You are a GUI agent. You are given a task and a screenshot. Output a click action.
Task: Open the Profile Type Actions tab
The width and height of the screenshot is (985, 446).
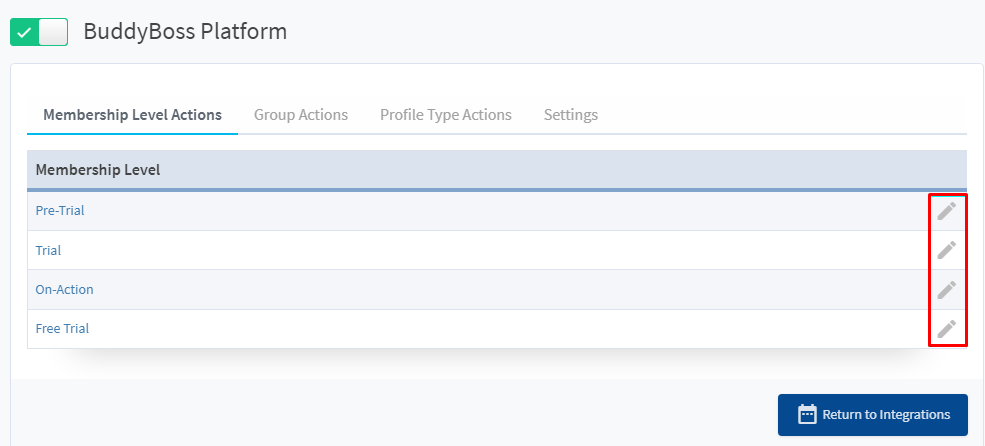[x=446, y=115]
